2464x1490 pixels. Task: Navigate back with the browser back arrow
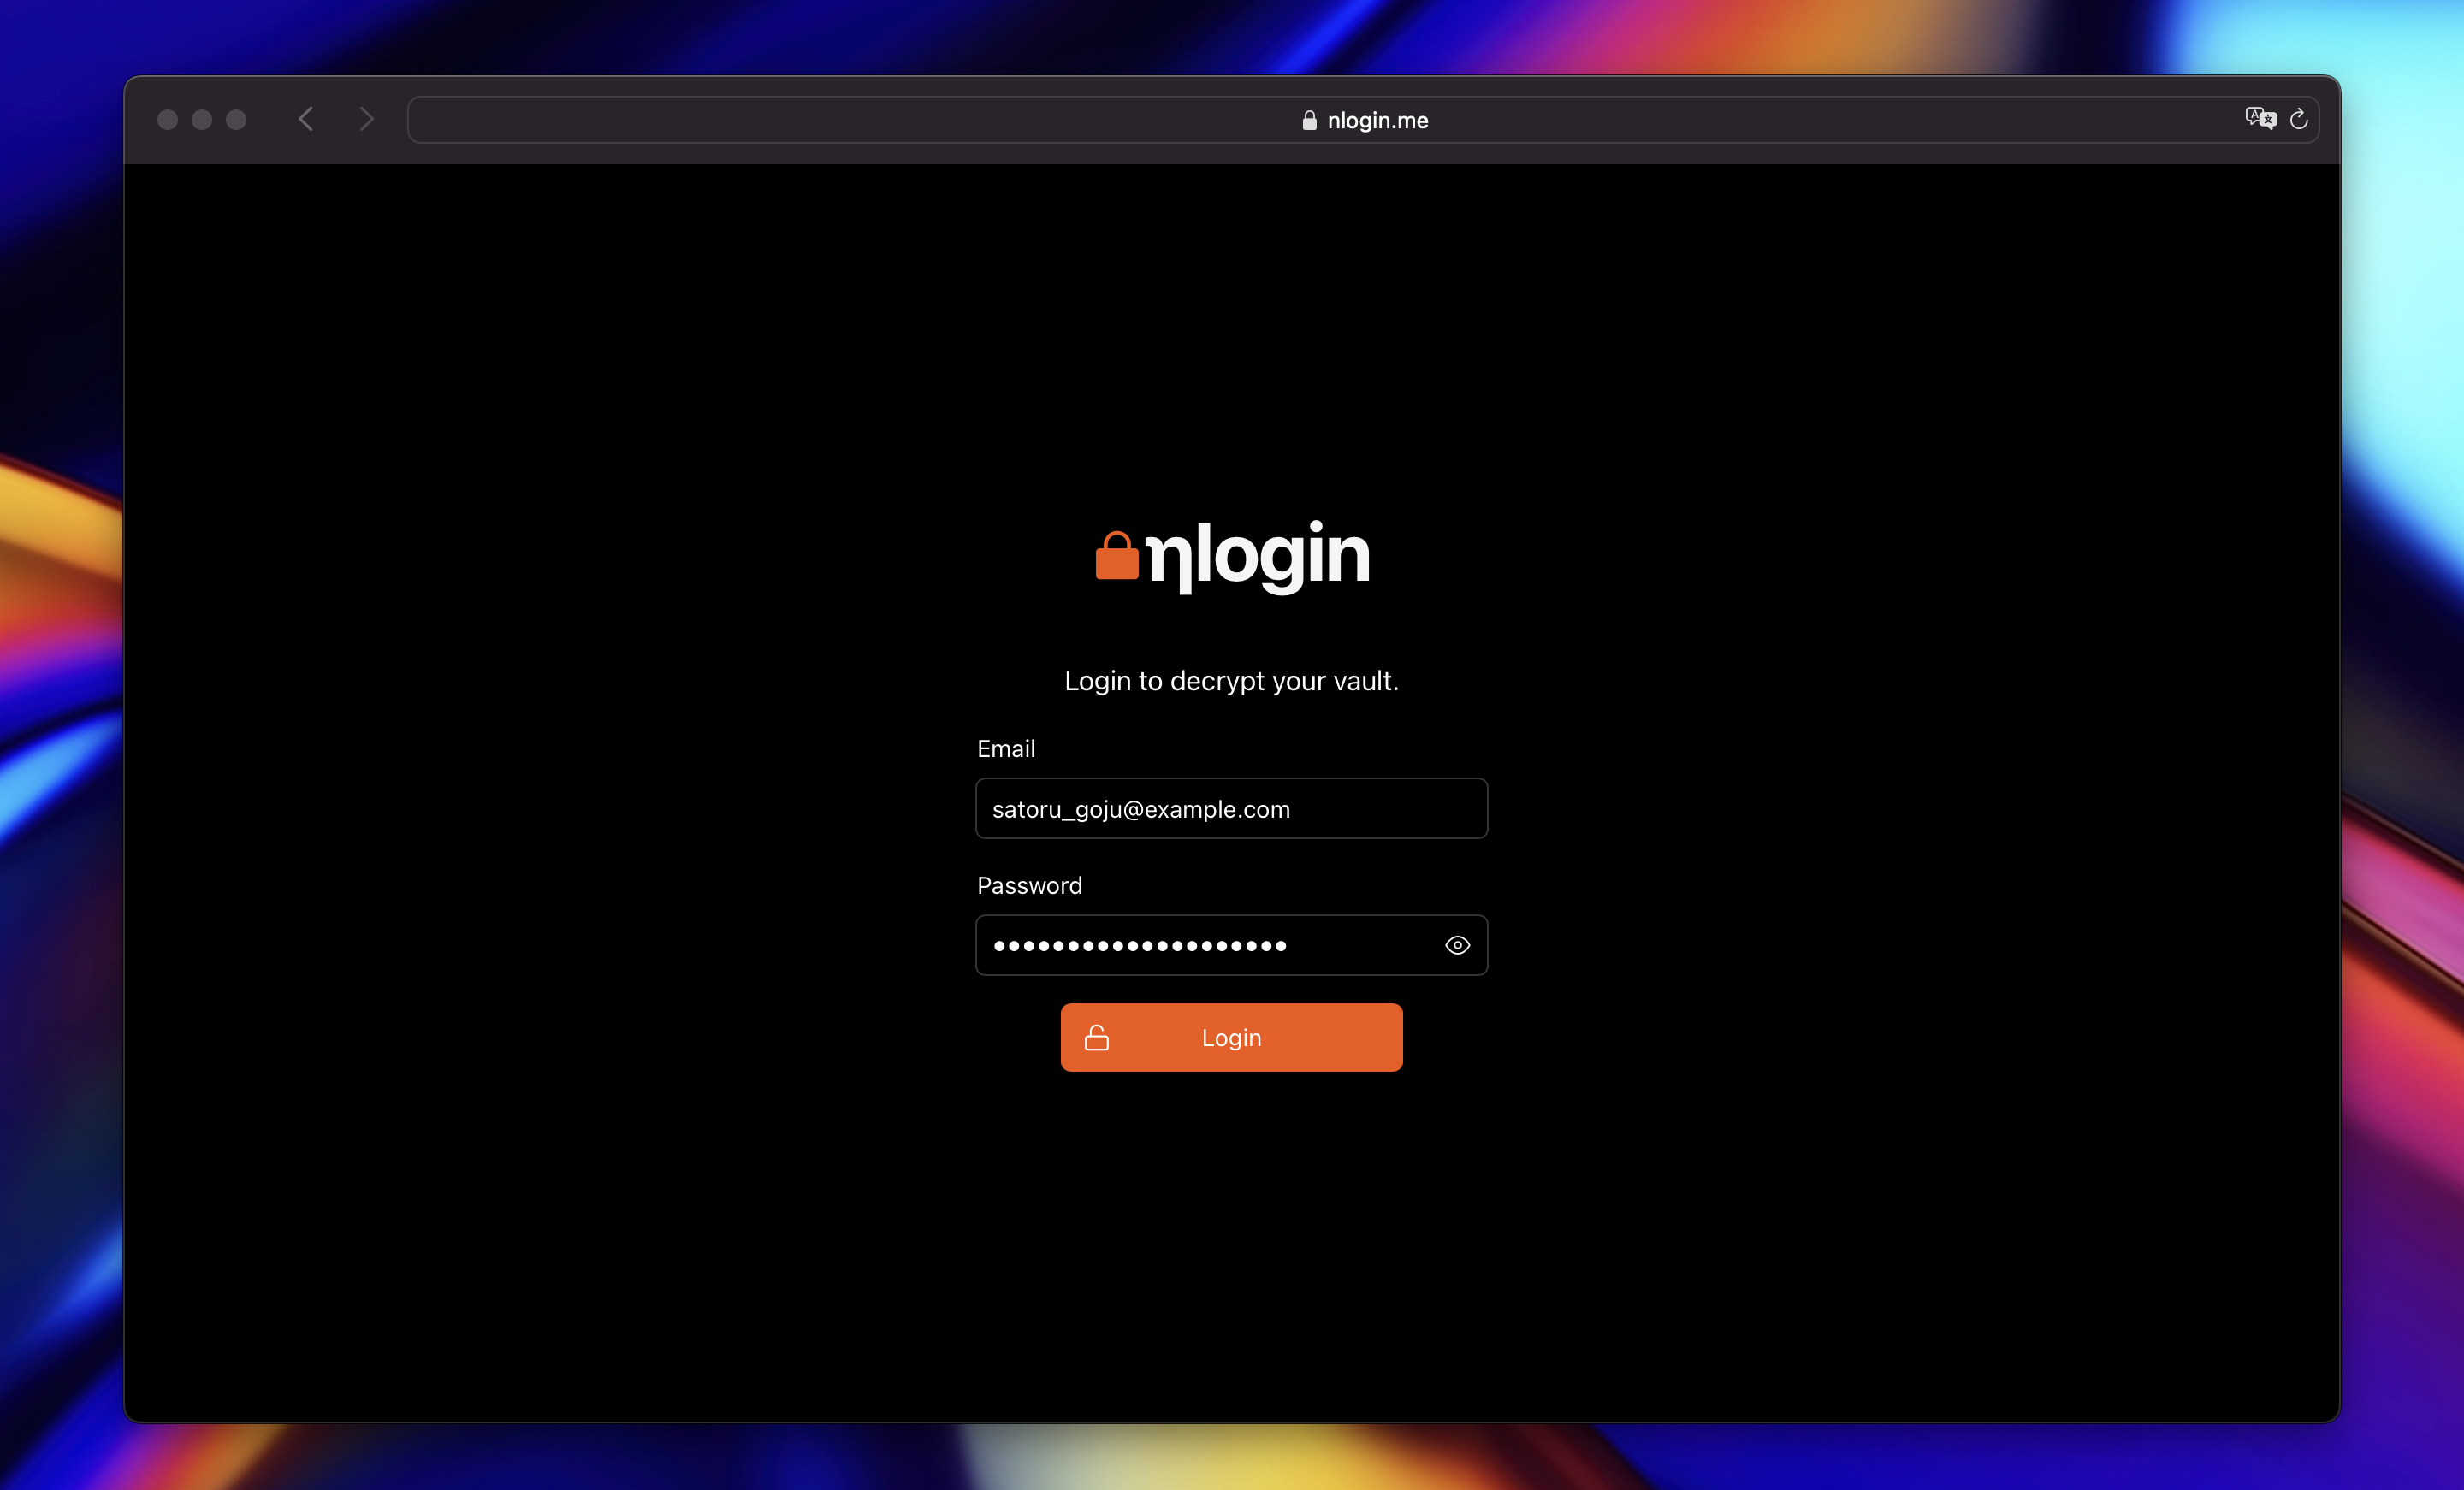pos(306,119)
